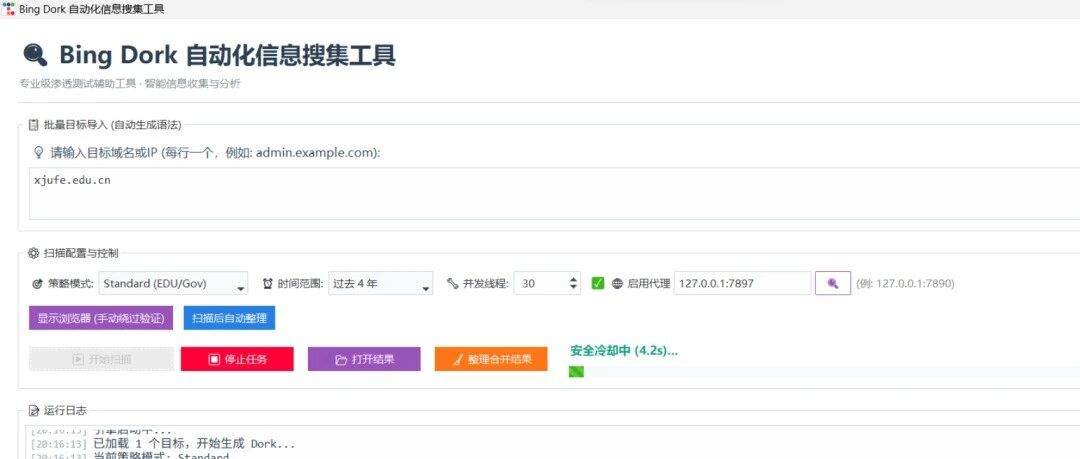Click the 显示浏览器 (手动绕过验证) button

(x=101, y=318)
